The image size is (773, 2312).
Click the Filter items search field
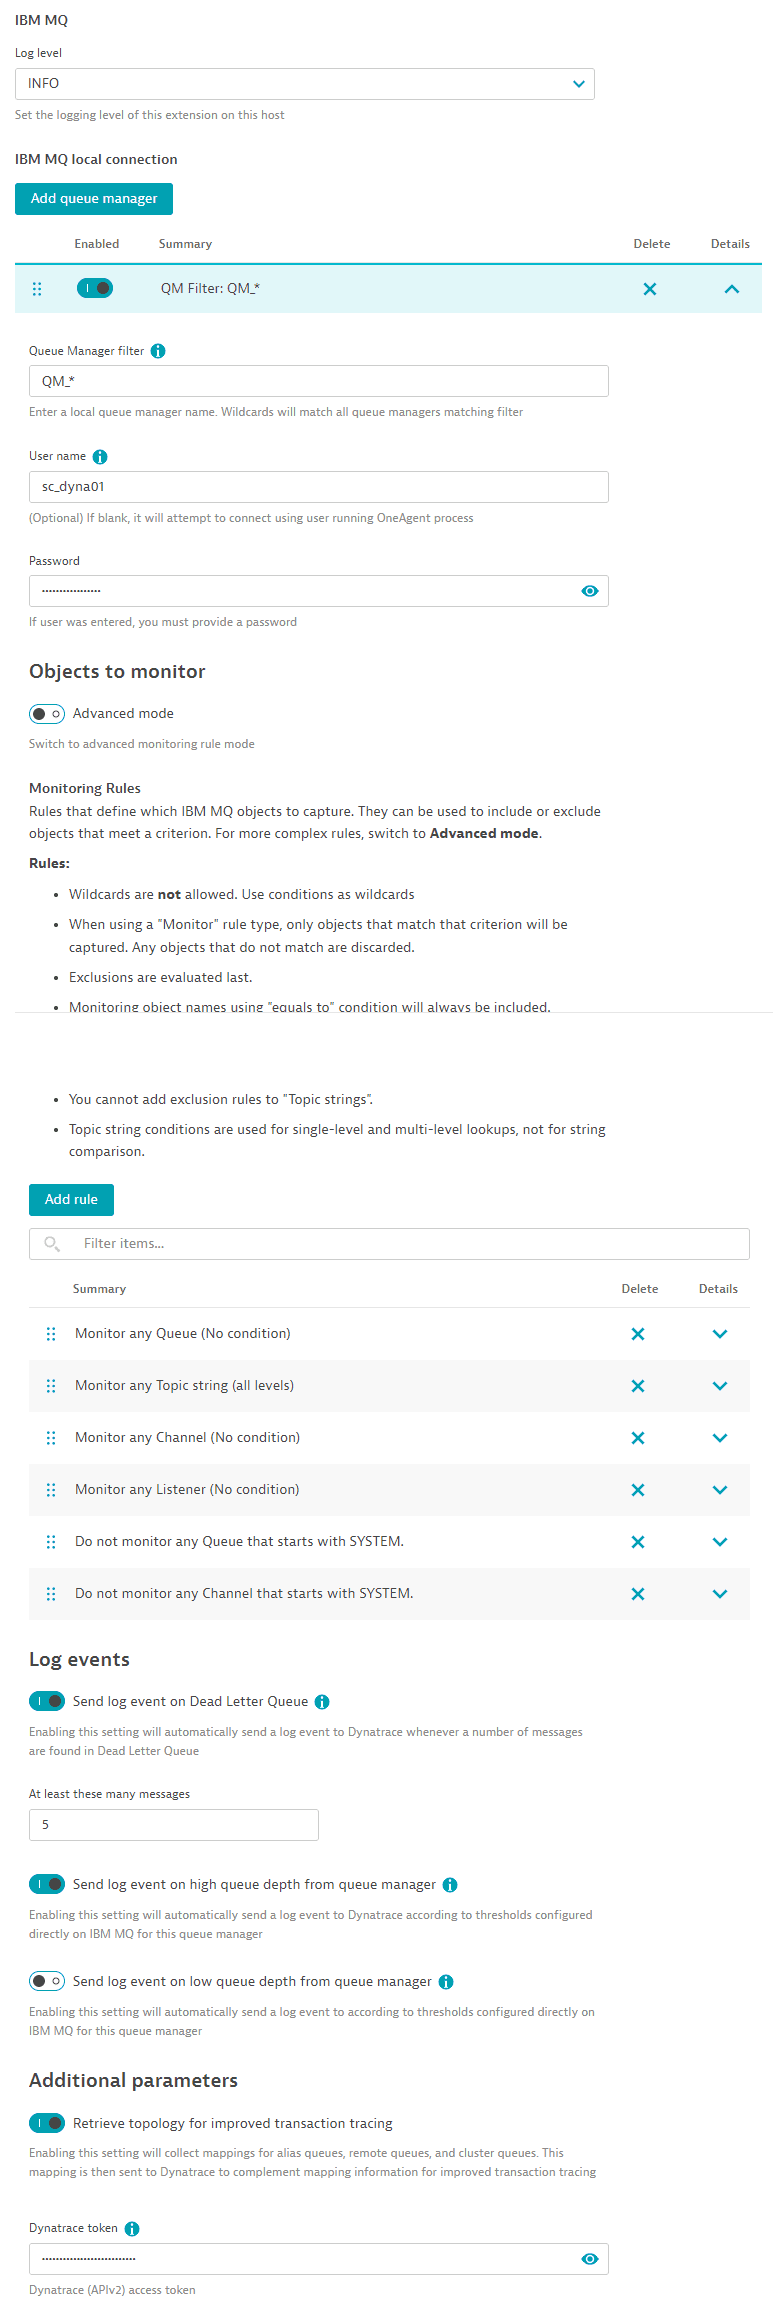click(400, 1244)
